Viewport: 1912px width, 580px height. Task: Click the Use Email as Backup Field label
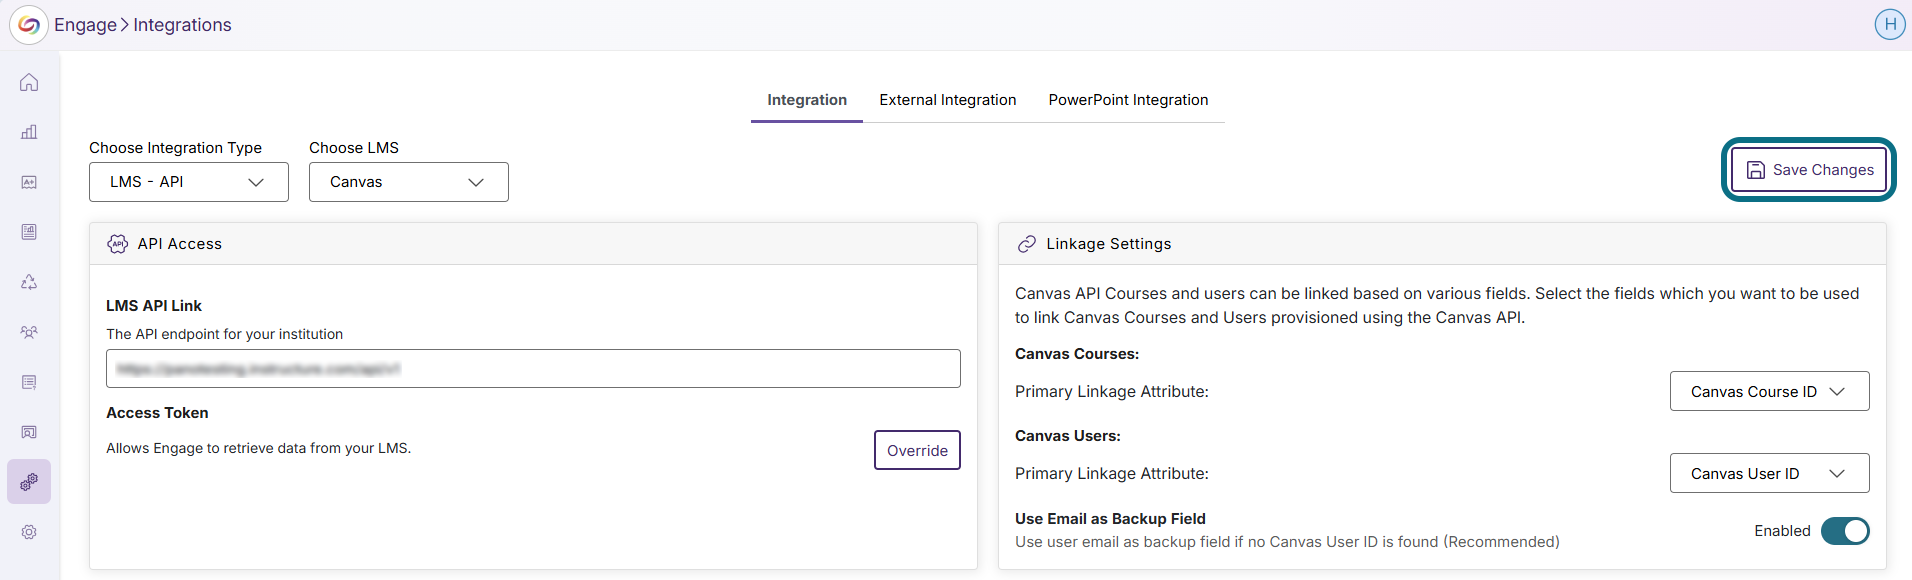(1110, 519)
